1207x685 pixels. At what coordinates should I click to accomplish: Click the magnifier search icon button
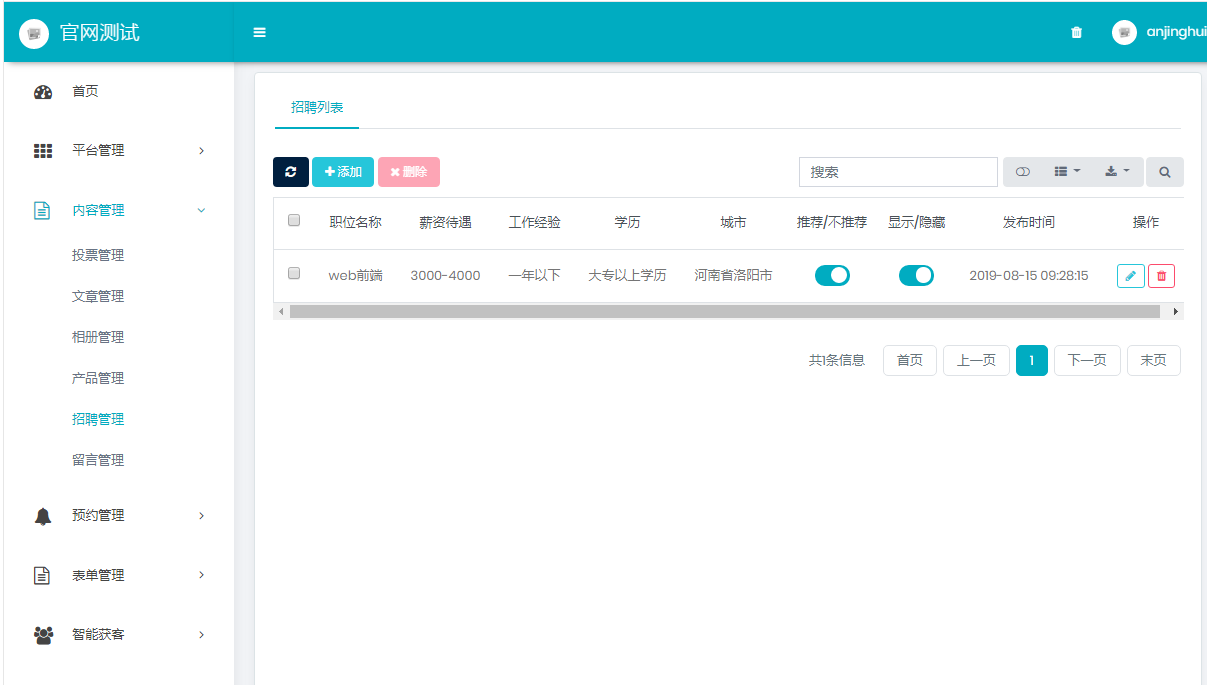(1164, 172)
